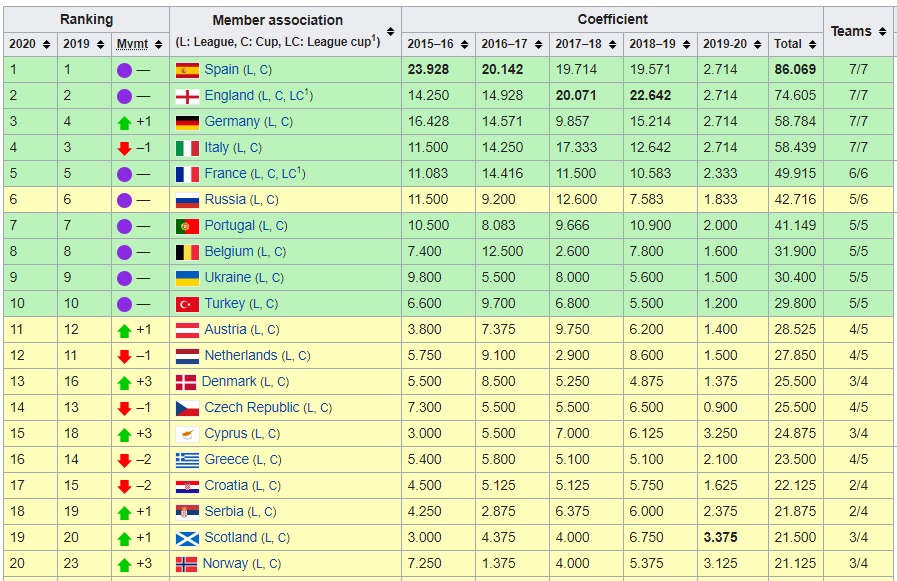Open the Croatia association link
Viewport: 897px width, 581px height.
226,485
